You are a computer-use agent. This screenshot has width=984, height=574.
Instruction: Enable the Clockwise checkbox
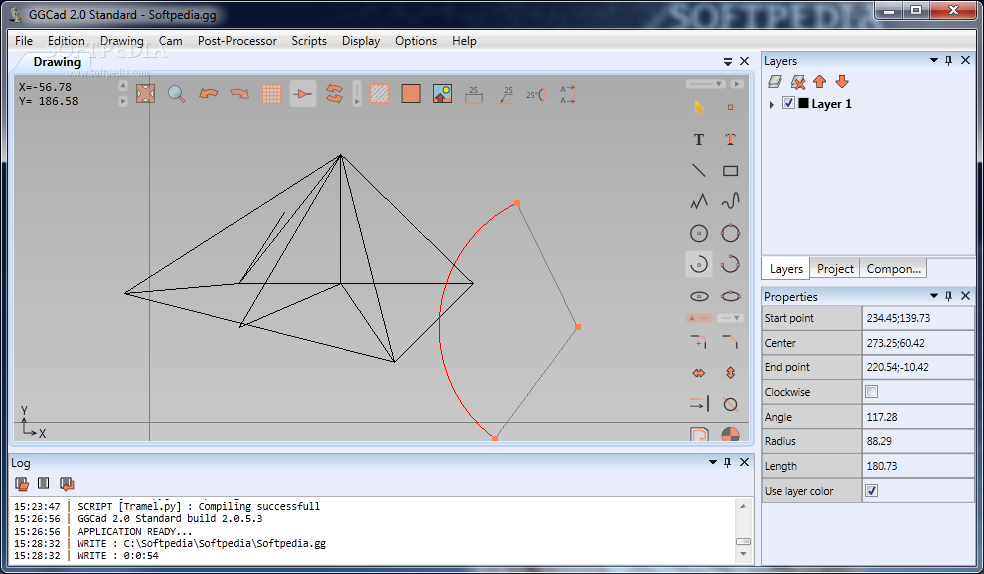click(872, 392)
